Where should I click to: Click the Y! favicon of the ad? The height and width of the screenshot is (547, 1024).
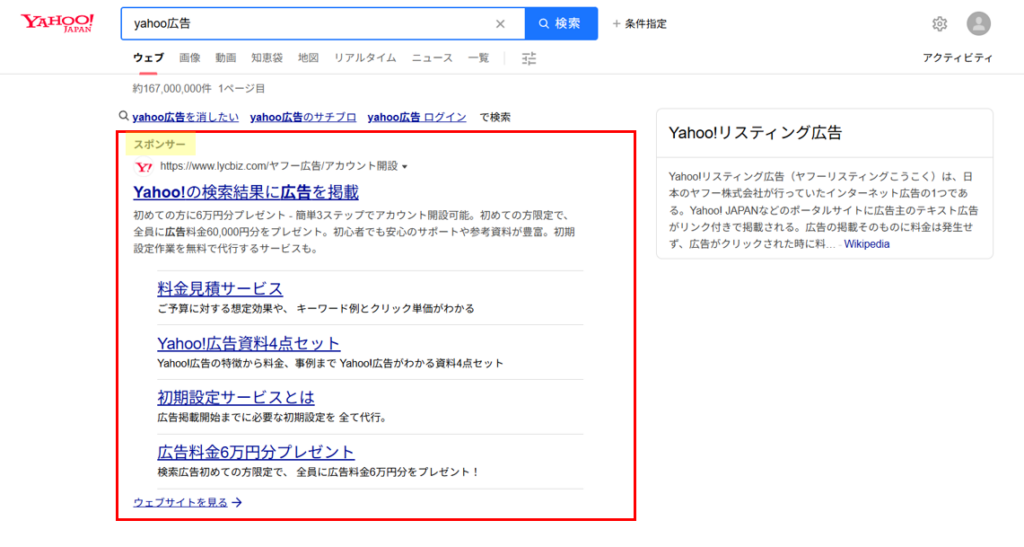pyautogui.click(x=143, y=166)
